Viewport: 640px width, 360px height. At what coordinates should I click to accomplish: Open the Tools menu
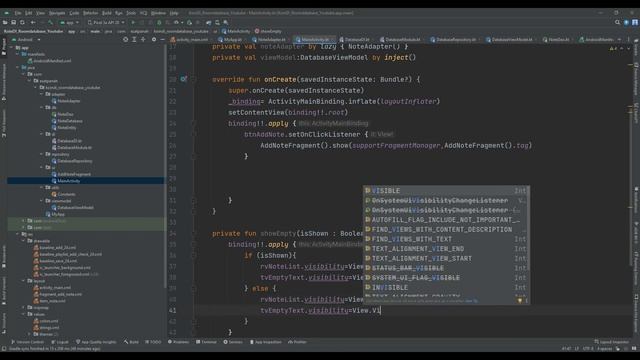[131, 13]
